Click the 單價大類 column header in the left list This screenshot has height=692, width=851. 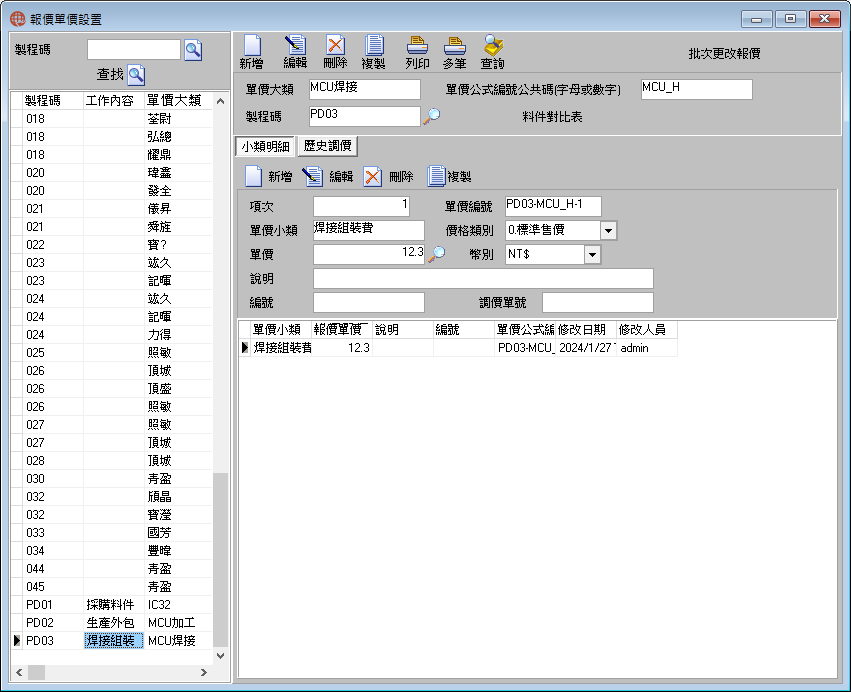(177, 100)
